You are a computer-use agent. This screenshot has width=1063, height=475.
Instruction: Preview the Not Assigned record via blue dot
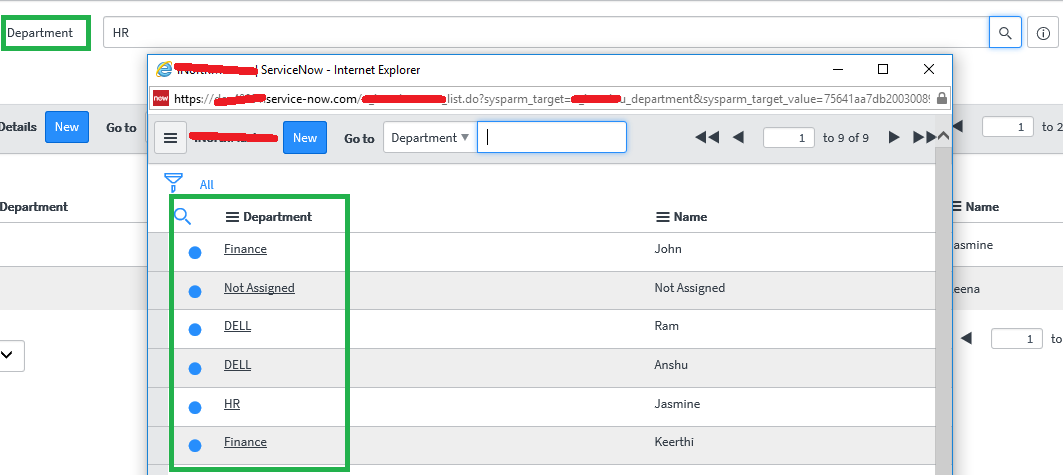pyautogui.click(x=195, y=291)
